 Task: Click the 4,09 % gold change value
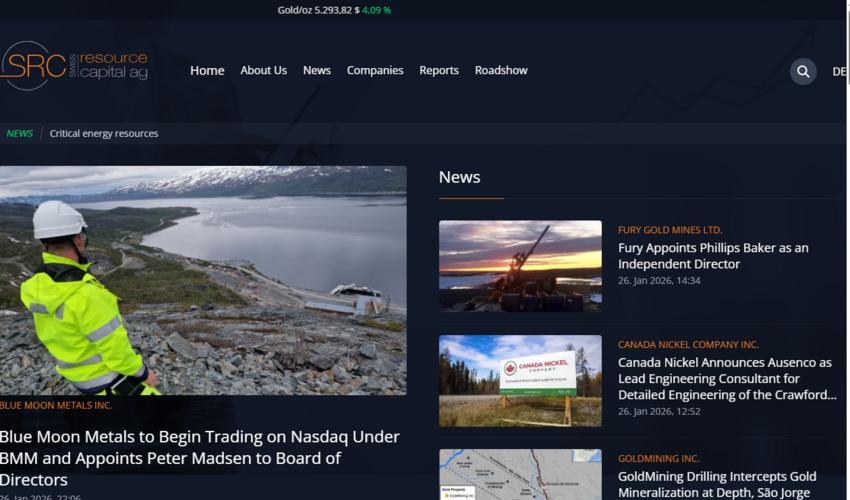coord(376,10)
